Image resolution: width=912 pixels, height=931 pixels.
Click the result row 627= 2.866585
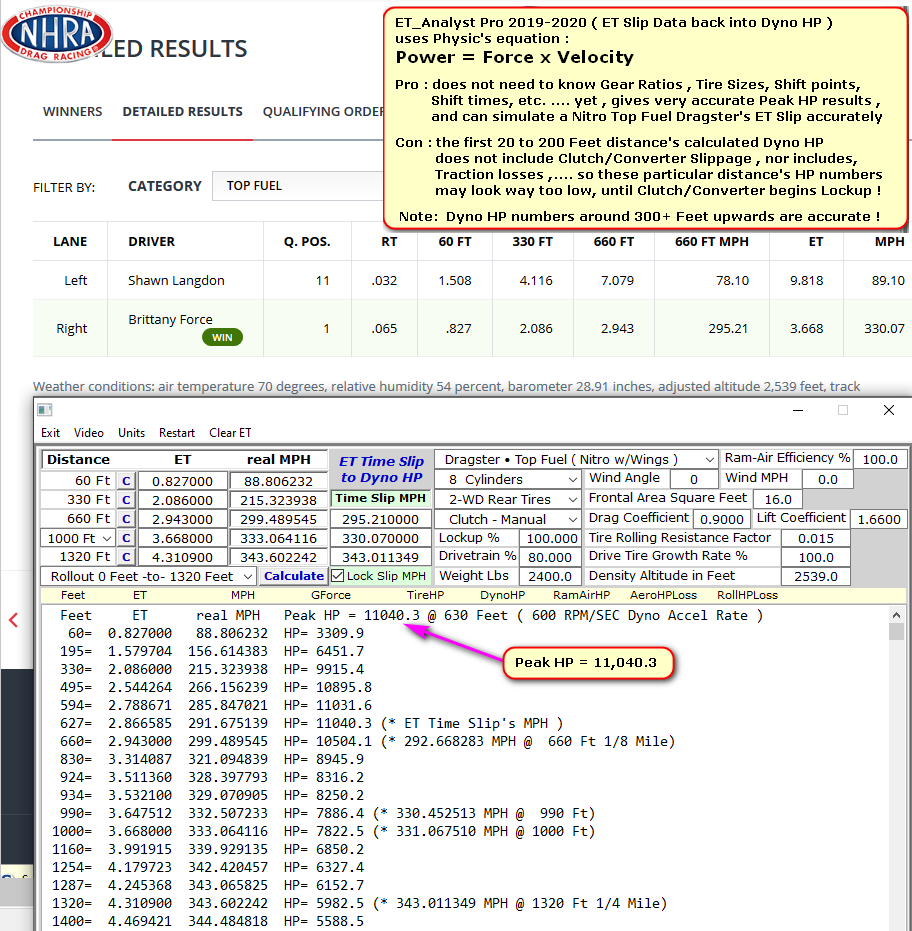[x=311, y=723]
